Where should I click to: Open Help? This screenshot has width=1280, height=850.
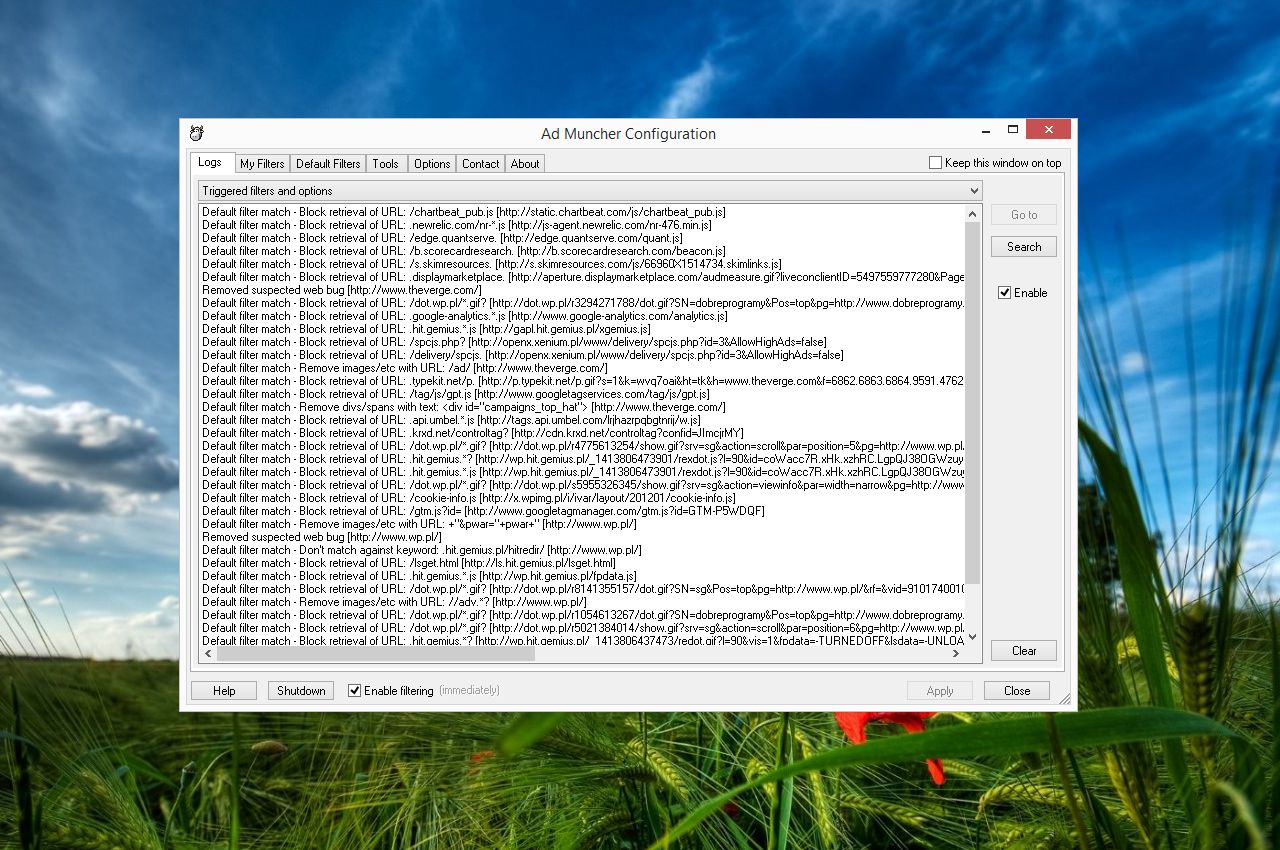224,691
